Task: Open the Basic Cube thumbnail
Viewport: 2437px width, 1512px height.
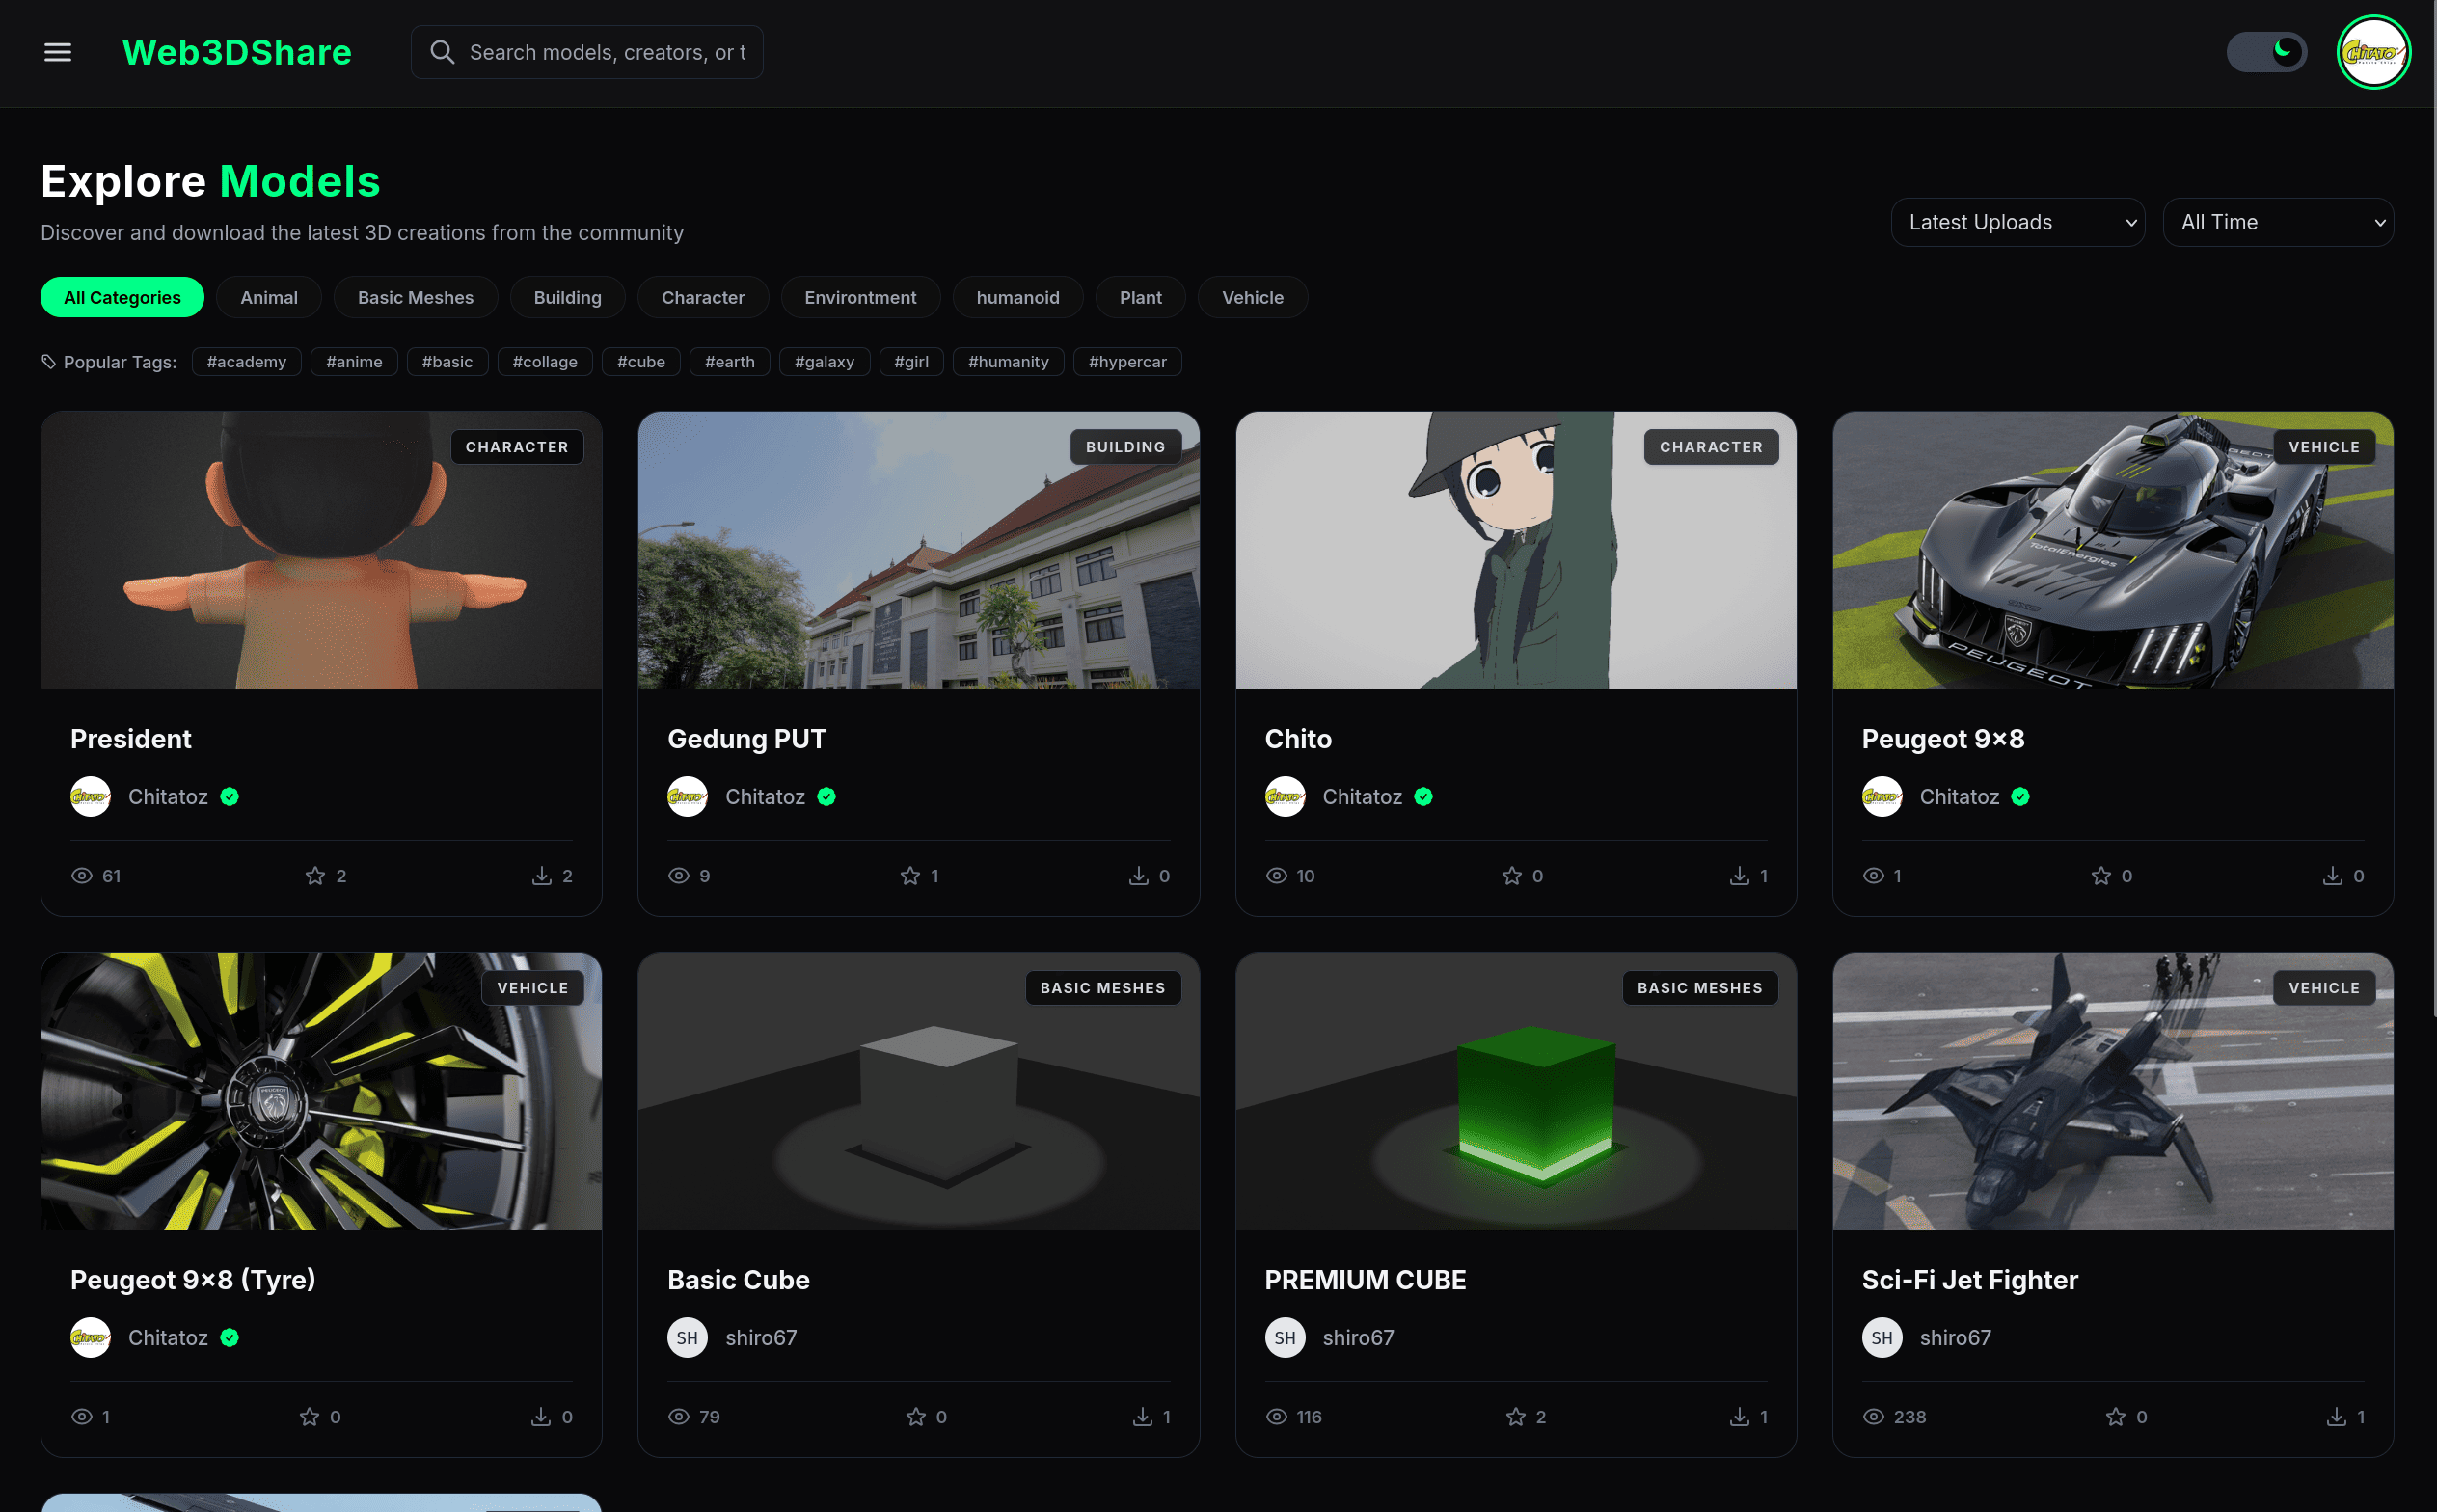Action: [x=918, y=1091]
